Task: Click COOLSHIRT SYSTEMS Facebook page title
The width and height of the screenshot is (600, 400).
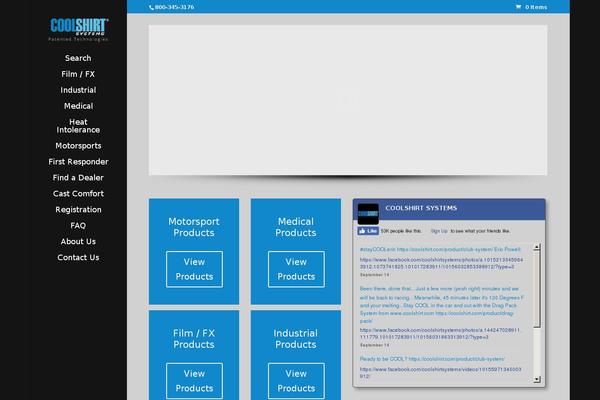Action: tap(421, 208)
